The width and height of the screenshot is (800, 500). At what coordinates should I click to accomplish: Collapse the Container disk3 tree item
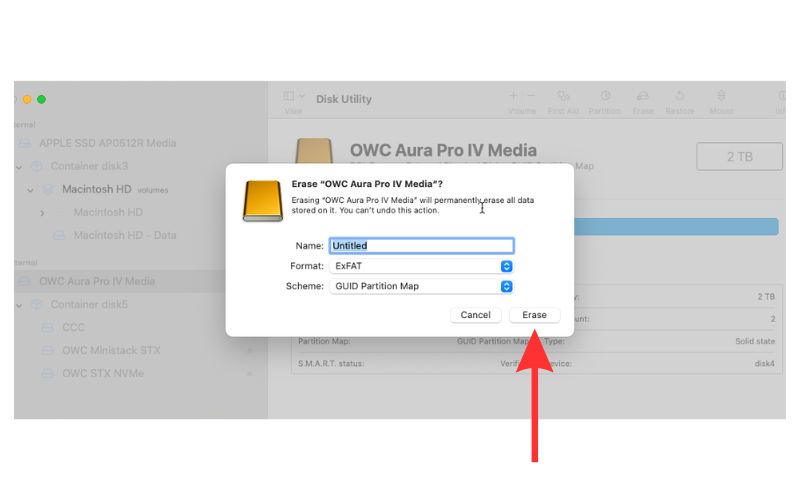click(19, 166)
